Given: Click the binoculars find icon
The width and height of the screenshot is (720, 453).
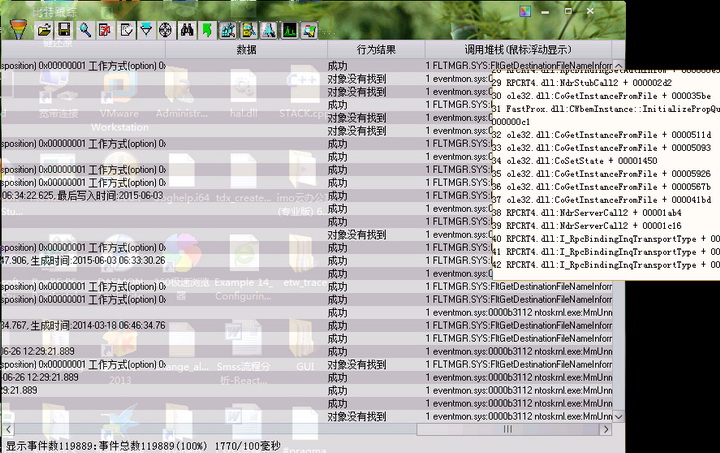Looking at the screenshot, I should pos(186,31).
